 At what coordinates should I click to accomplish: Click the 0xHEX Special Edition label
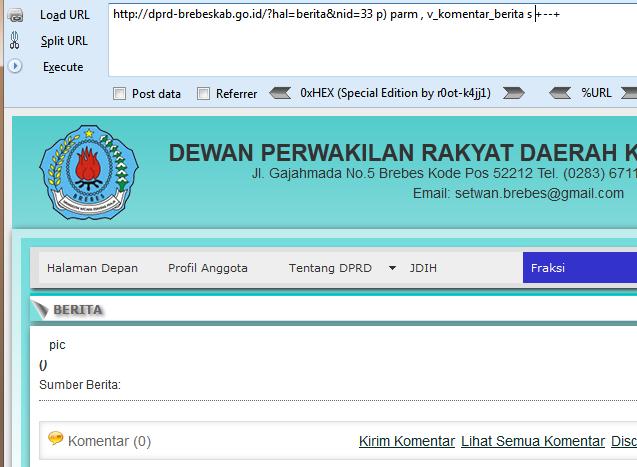395,93
